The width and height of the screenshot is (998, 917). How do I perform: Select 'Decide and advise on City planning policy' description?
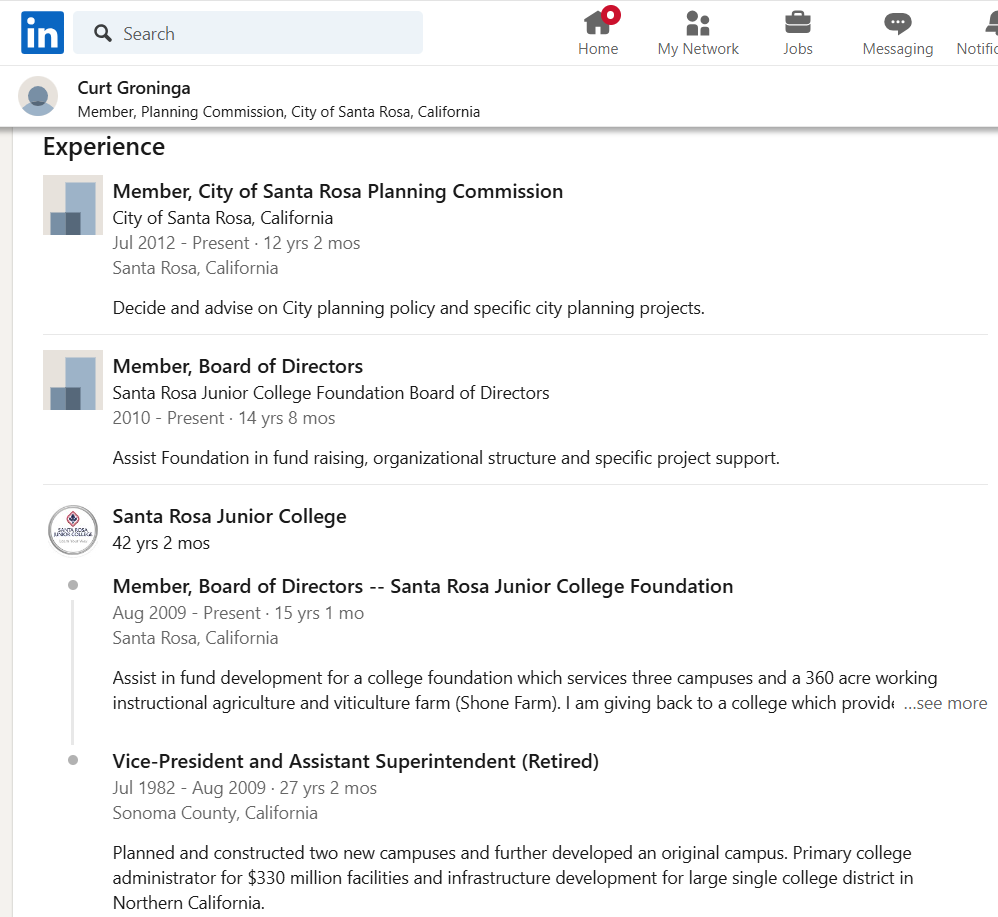[x=409, y=308]
